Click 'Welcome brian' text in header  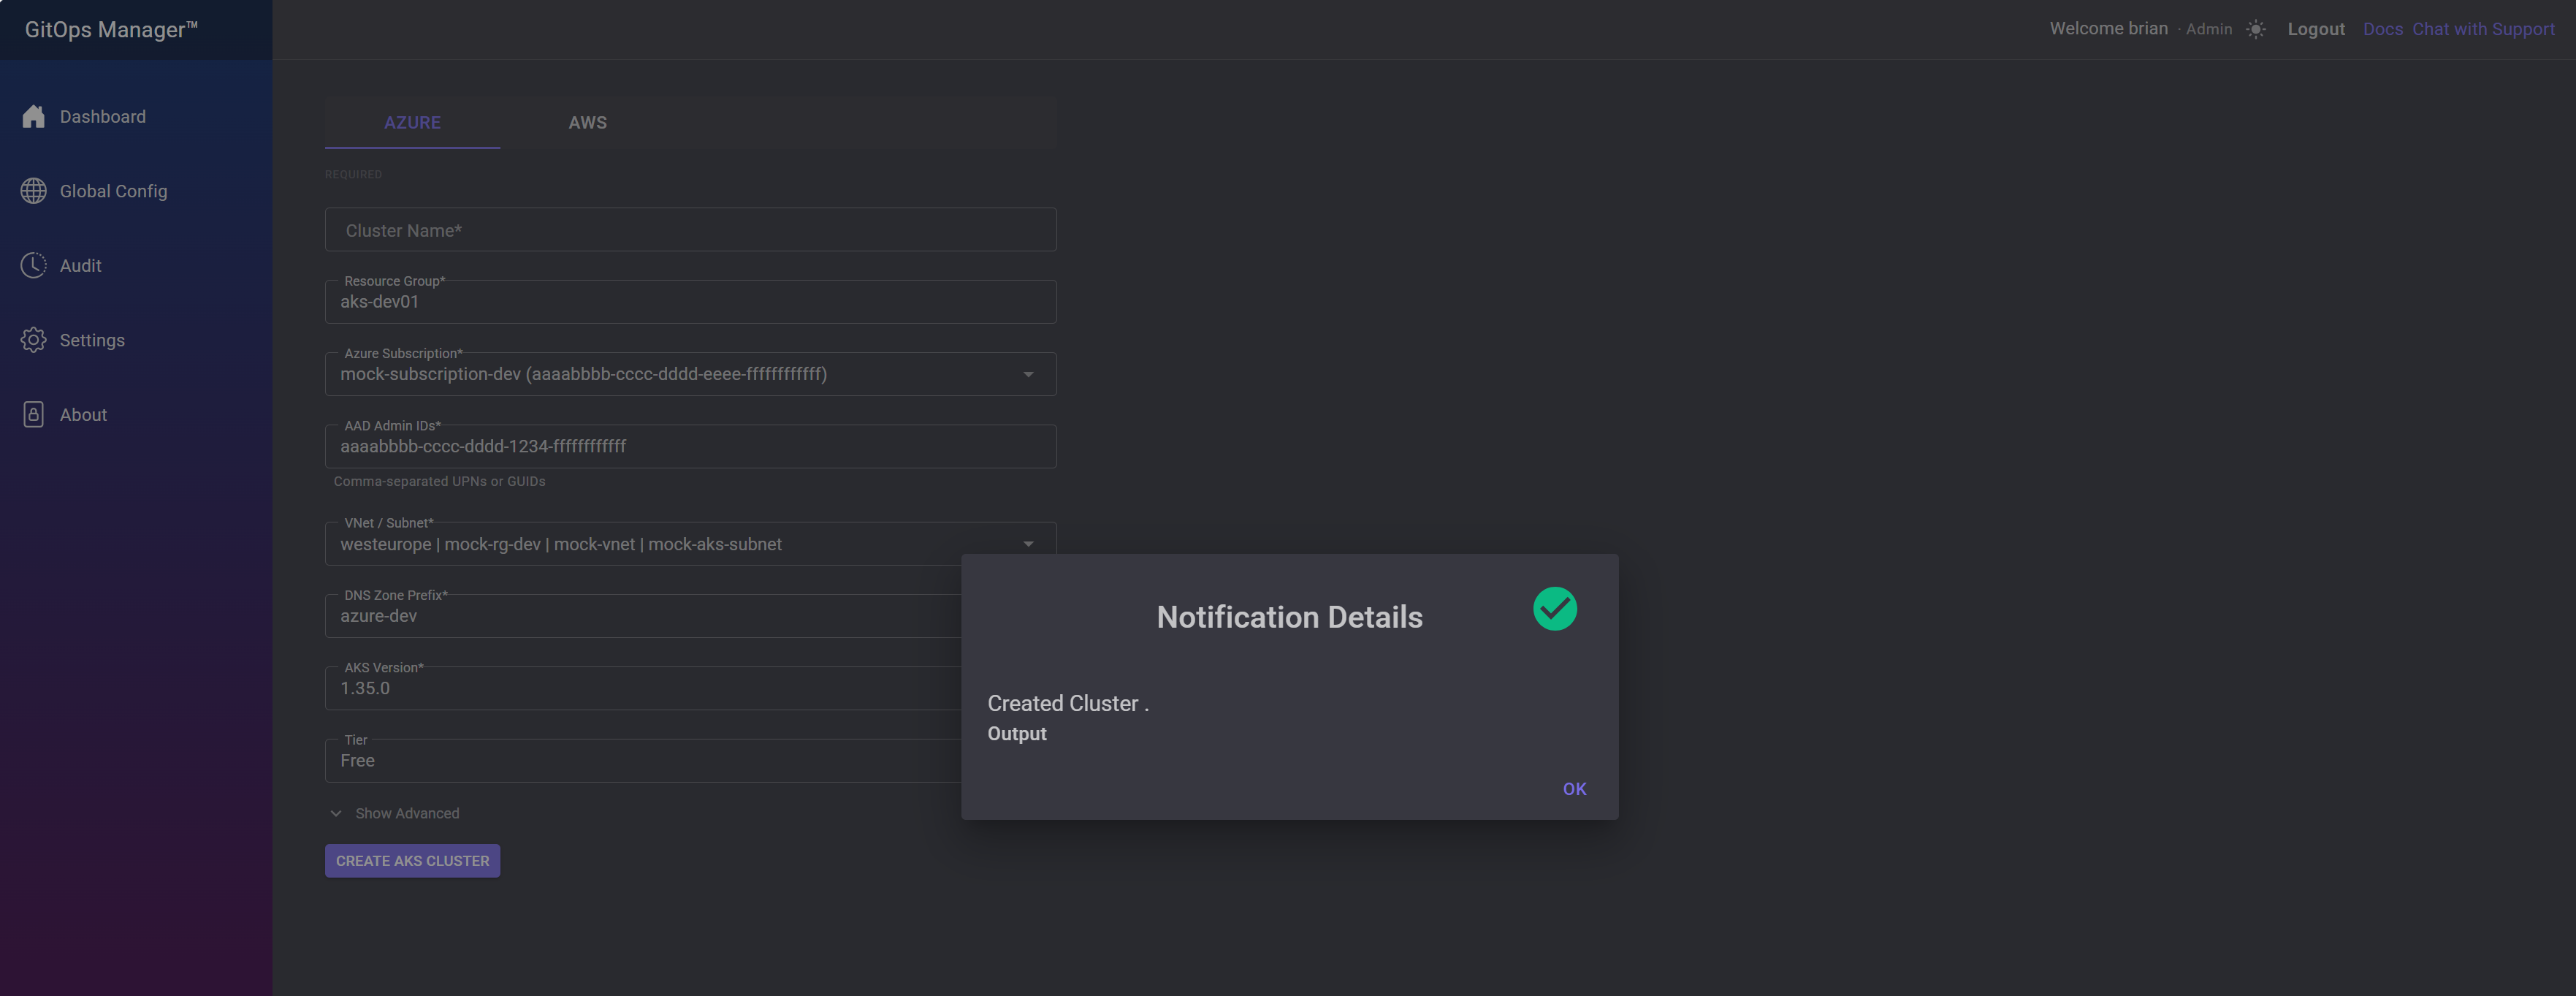coord(2108,28)
